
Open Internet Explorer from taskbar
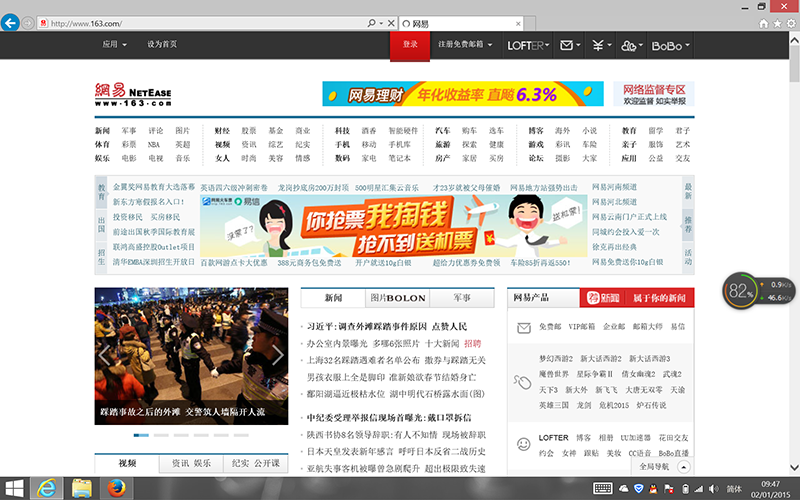(46, 489)
